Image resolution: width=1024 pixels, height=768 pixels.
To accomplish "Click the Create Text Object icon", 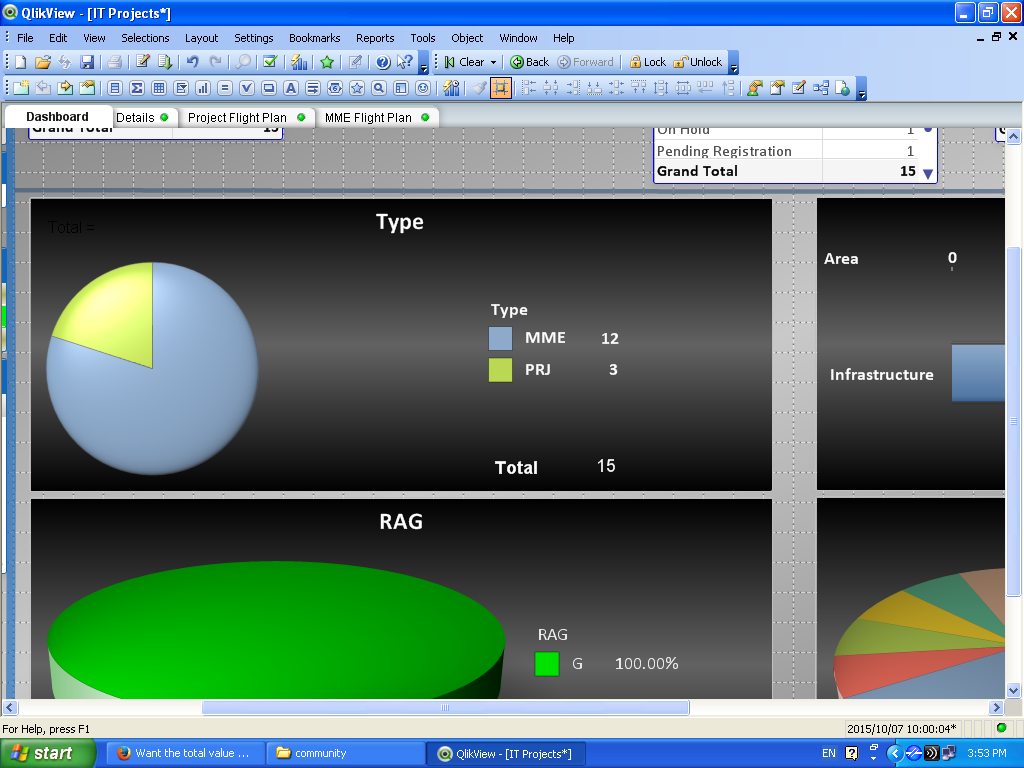I will pyautogui.click(x=291, y=88).
